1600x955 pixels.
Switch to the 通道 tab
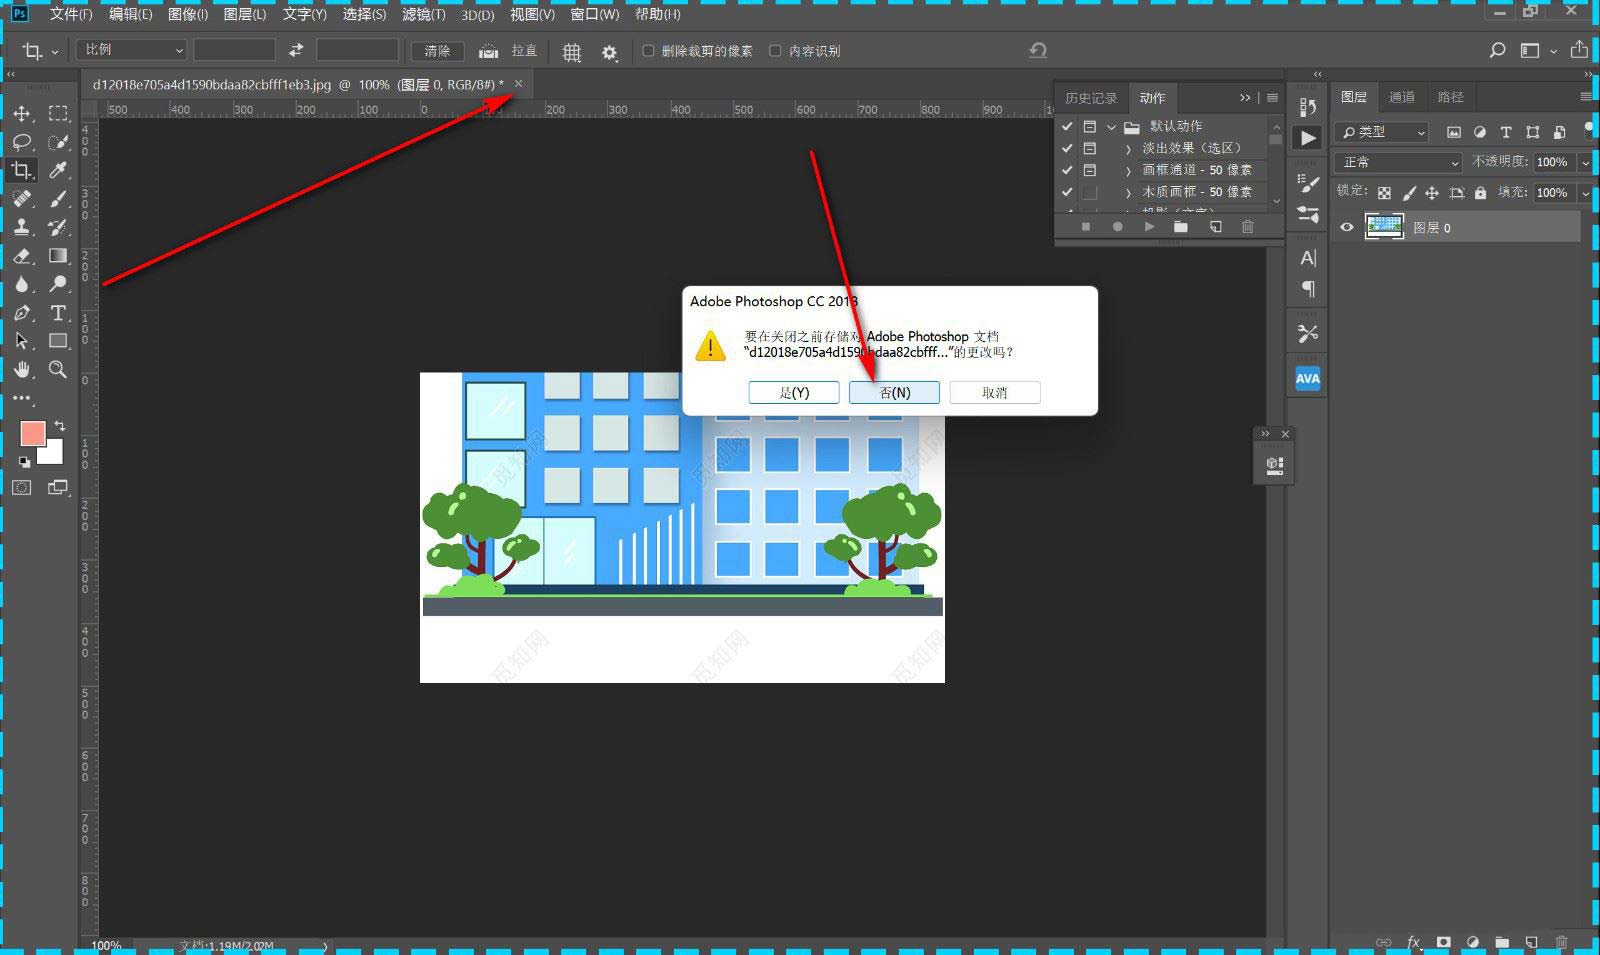coord(1402,97)
